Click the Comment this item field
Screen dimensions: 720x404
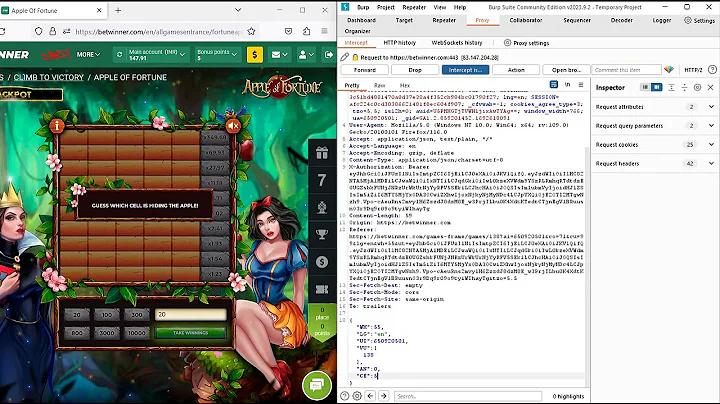(626, 70)
